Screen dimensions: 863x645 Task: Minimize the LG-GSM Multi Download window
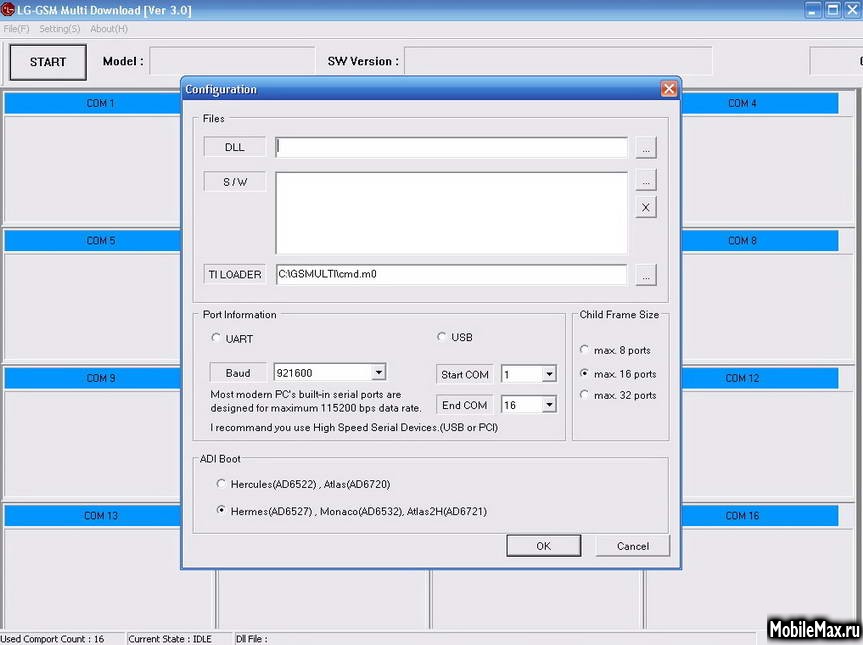point(812,9)
